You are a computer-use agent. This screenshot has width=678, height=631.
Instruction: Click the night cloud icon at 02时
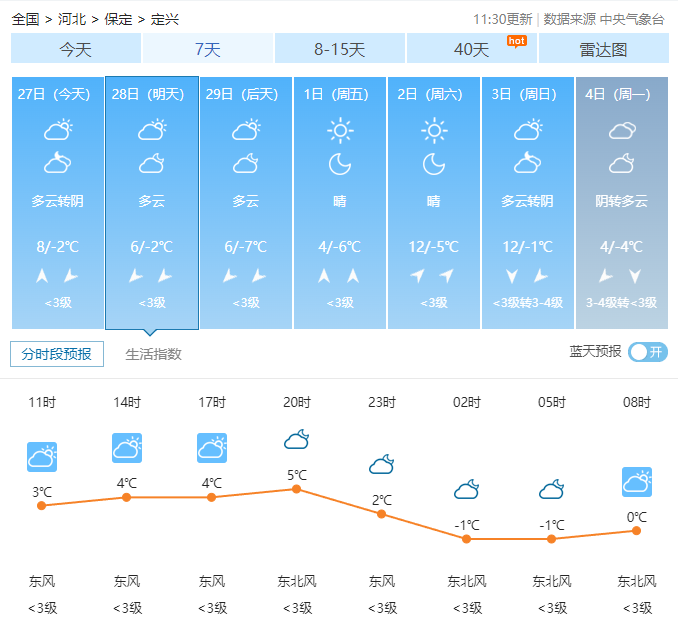tap(466, 489)
